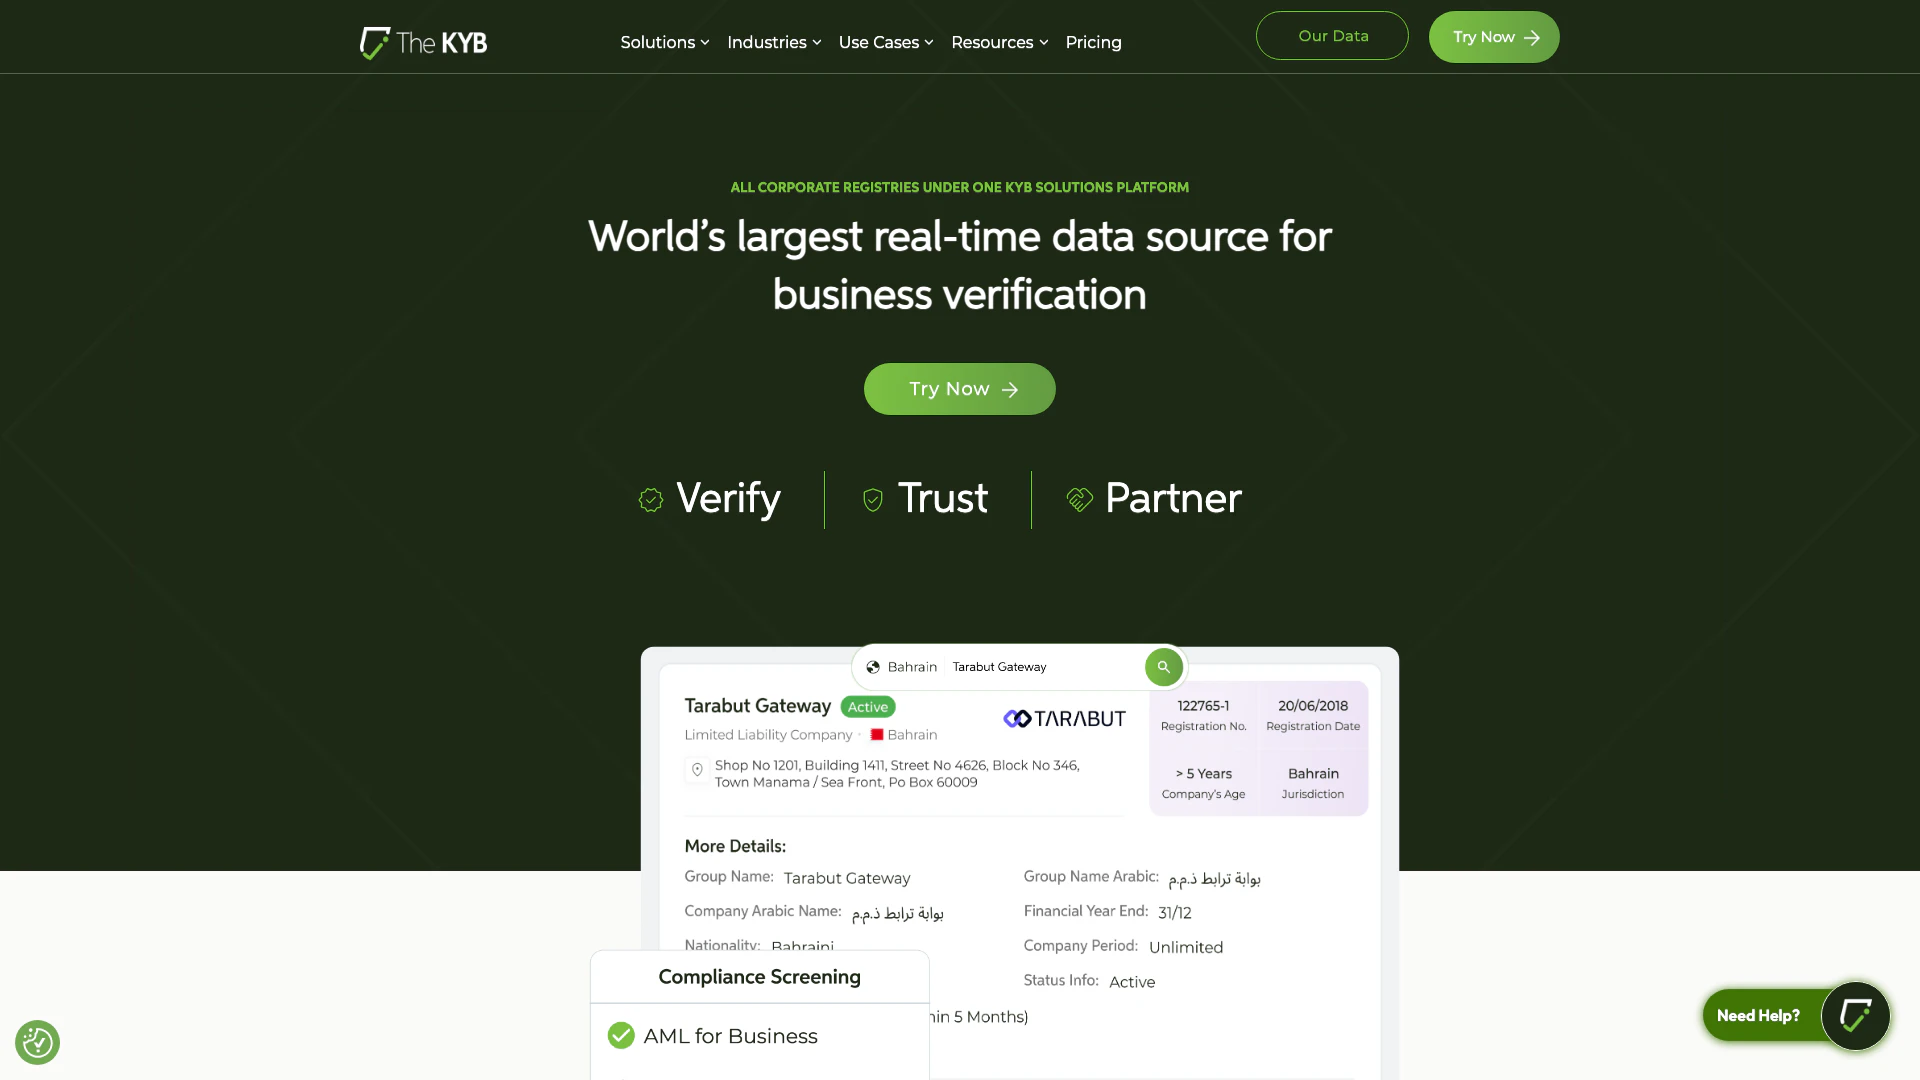Click the Our Data button
The height and width of the screenshot is (1080, 1920).
(1332, 35)
